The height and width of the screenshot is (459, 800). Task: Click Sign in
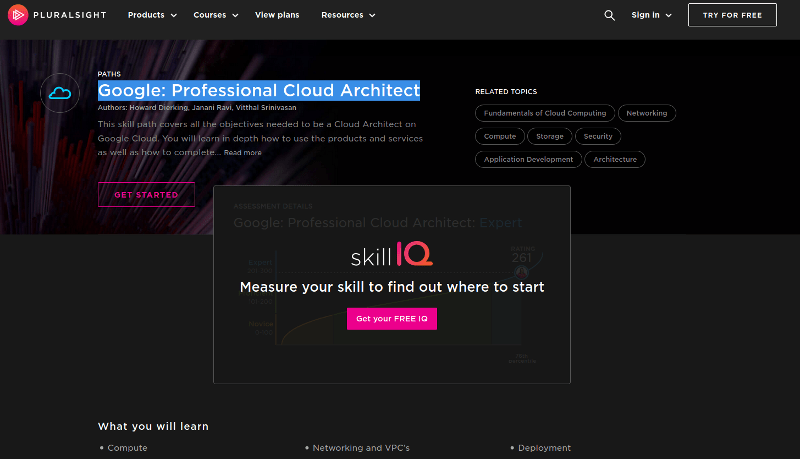click(x=645, y=15)
